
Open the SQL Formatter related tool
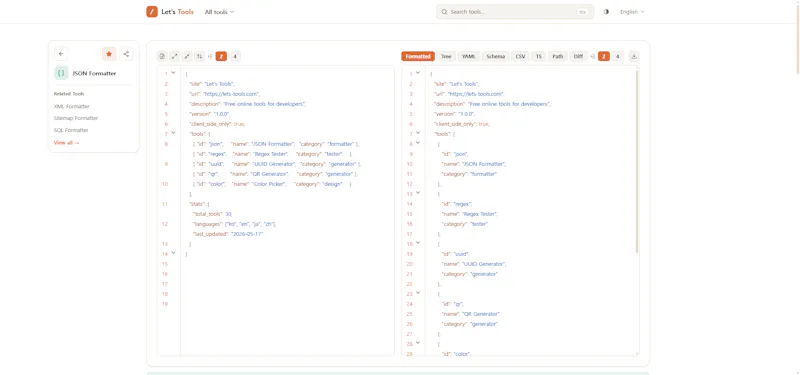(x=71, y=131)
